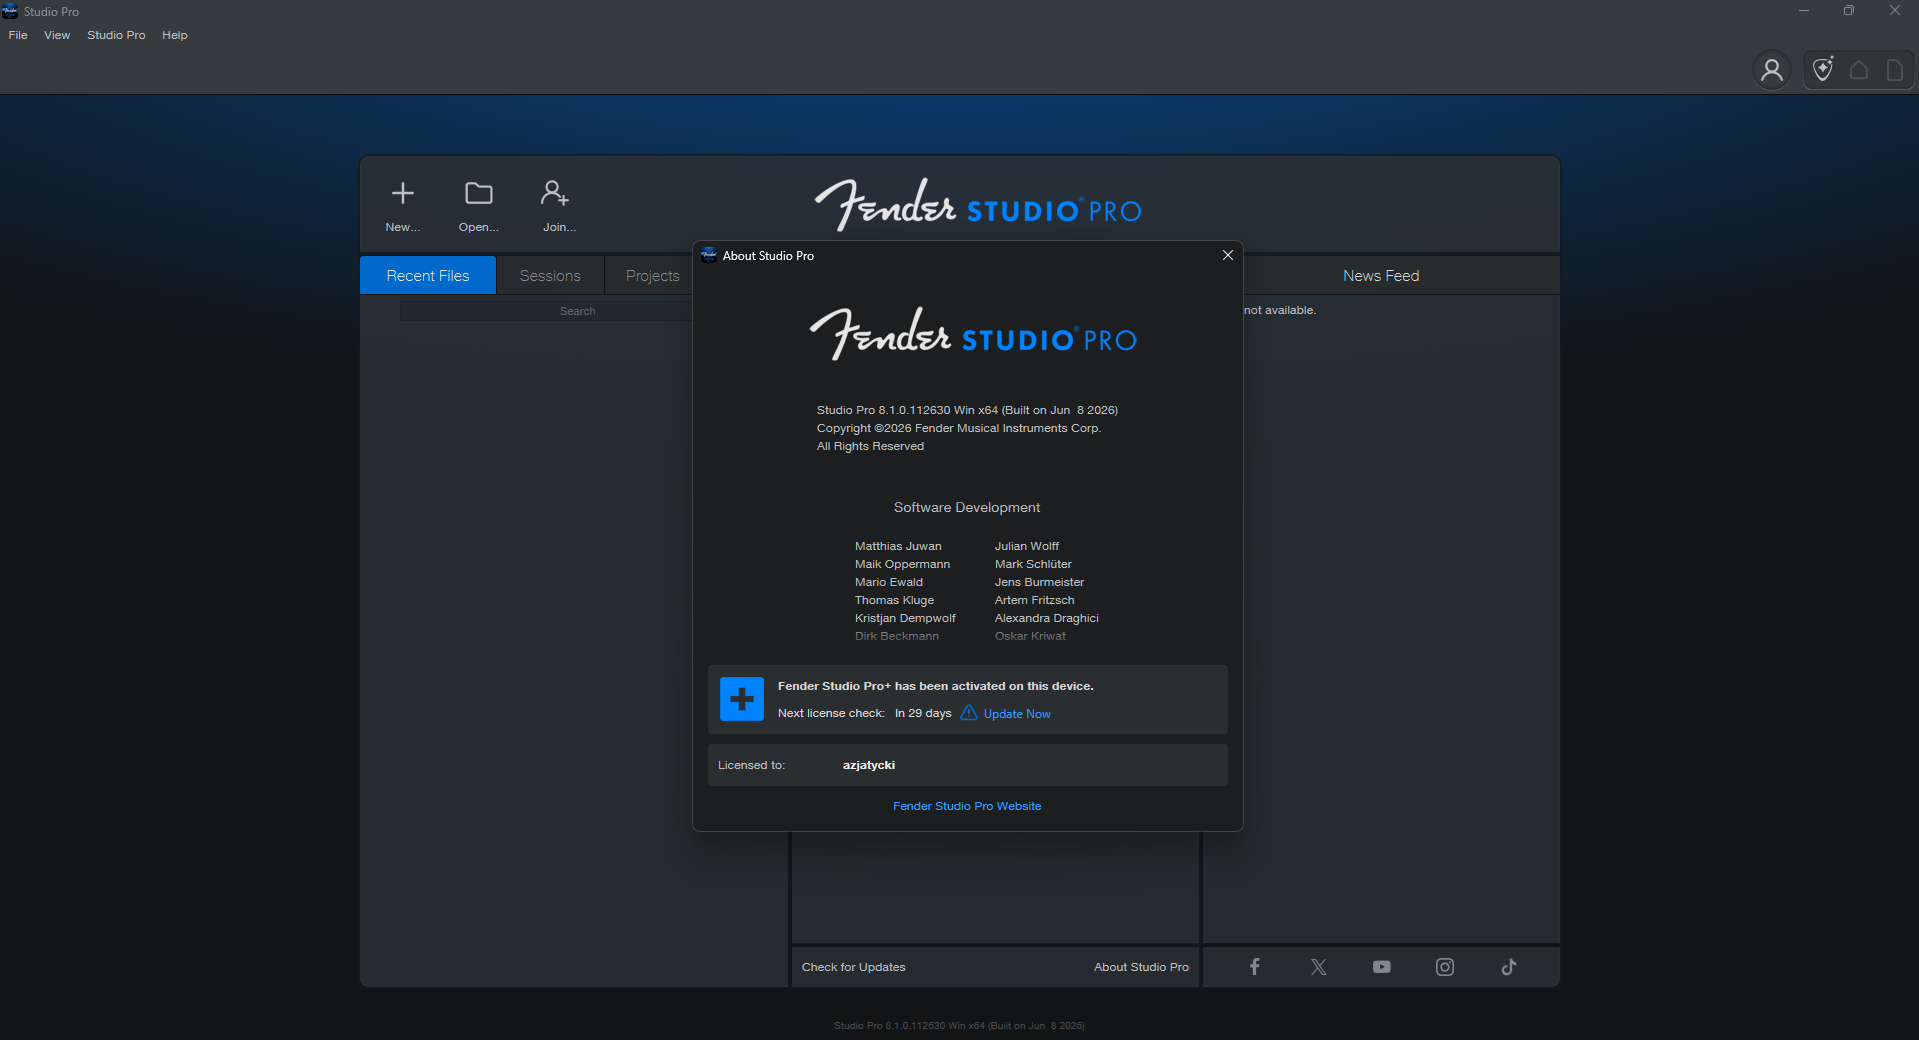Click the name Matthias Juwan in credits

[x=898, y=546]
